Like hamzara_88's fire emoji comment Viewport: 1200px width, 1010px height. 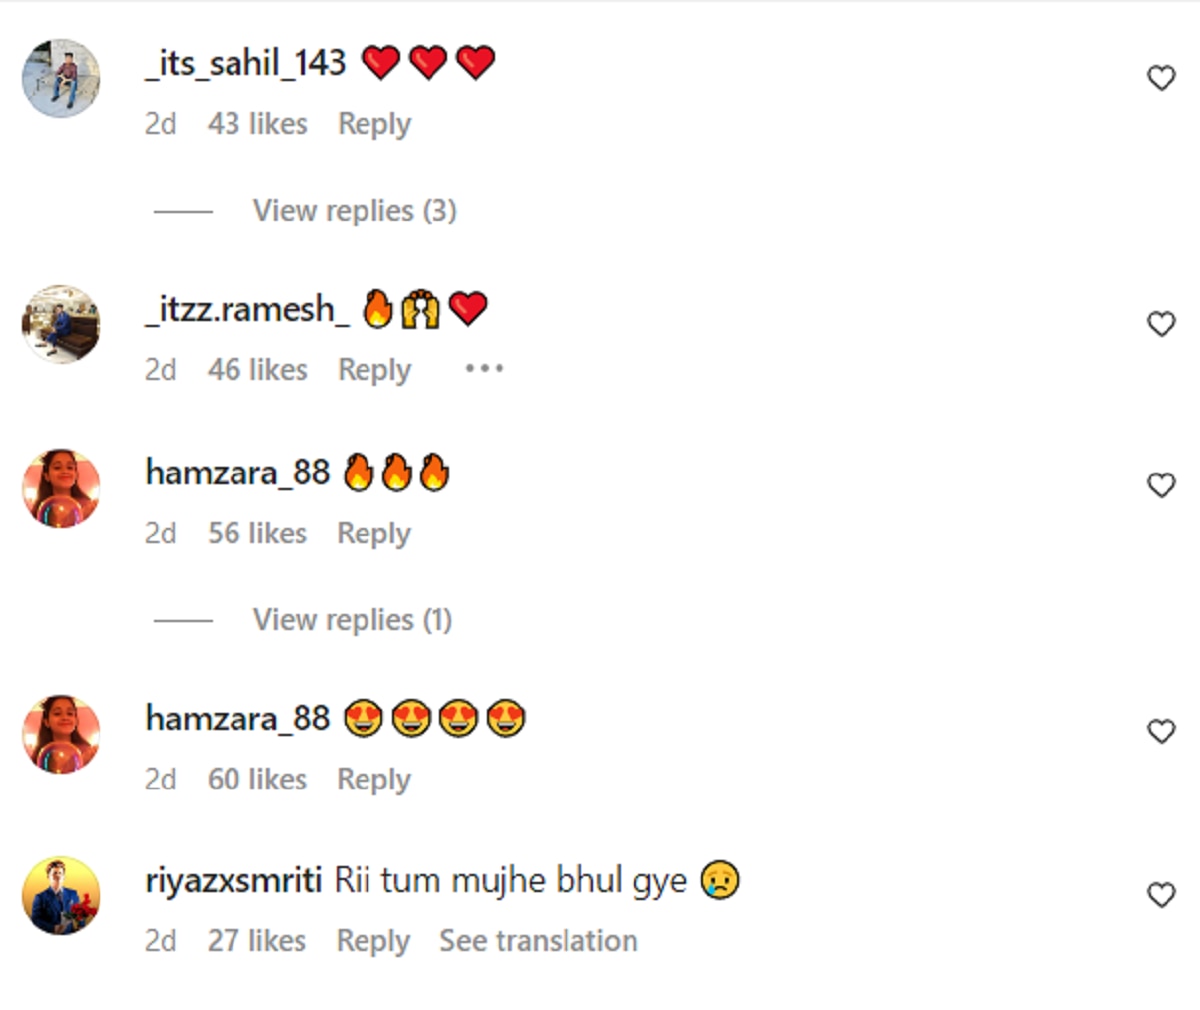tap(1161, 486)
